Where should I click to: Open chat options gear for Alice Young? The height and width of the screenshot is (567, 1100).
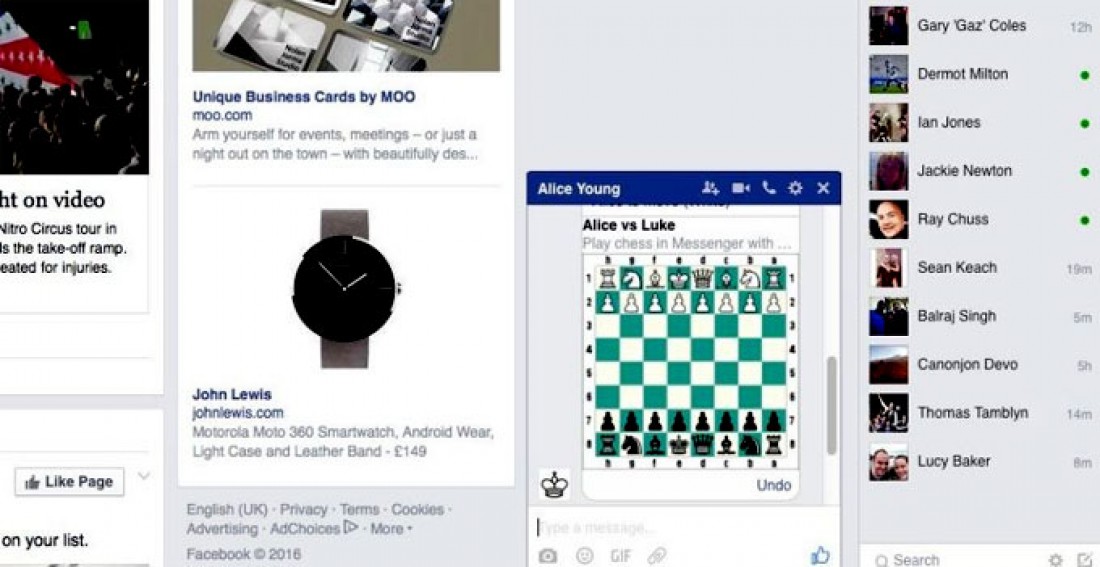tap(795, 188)
